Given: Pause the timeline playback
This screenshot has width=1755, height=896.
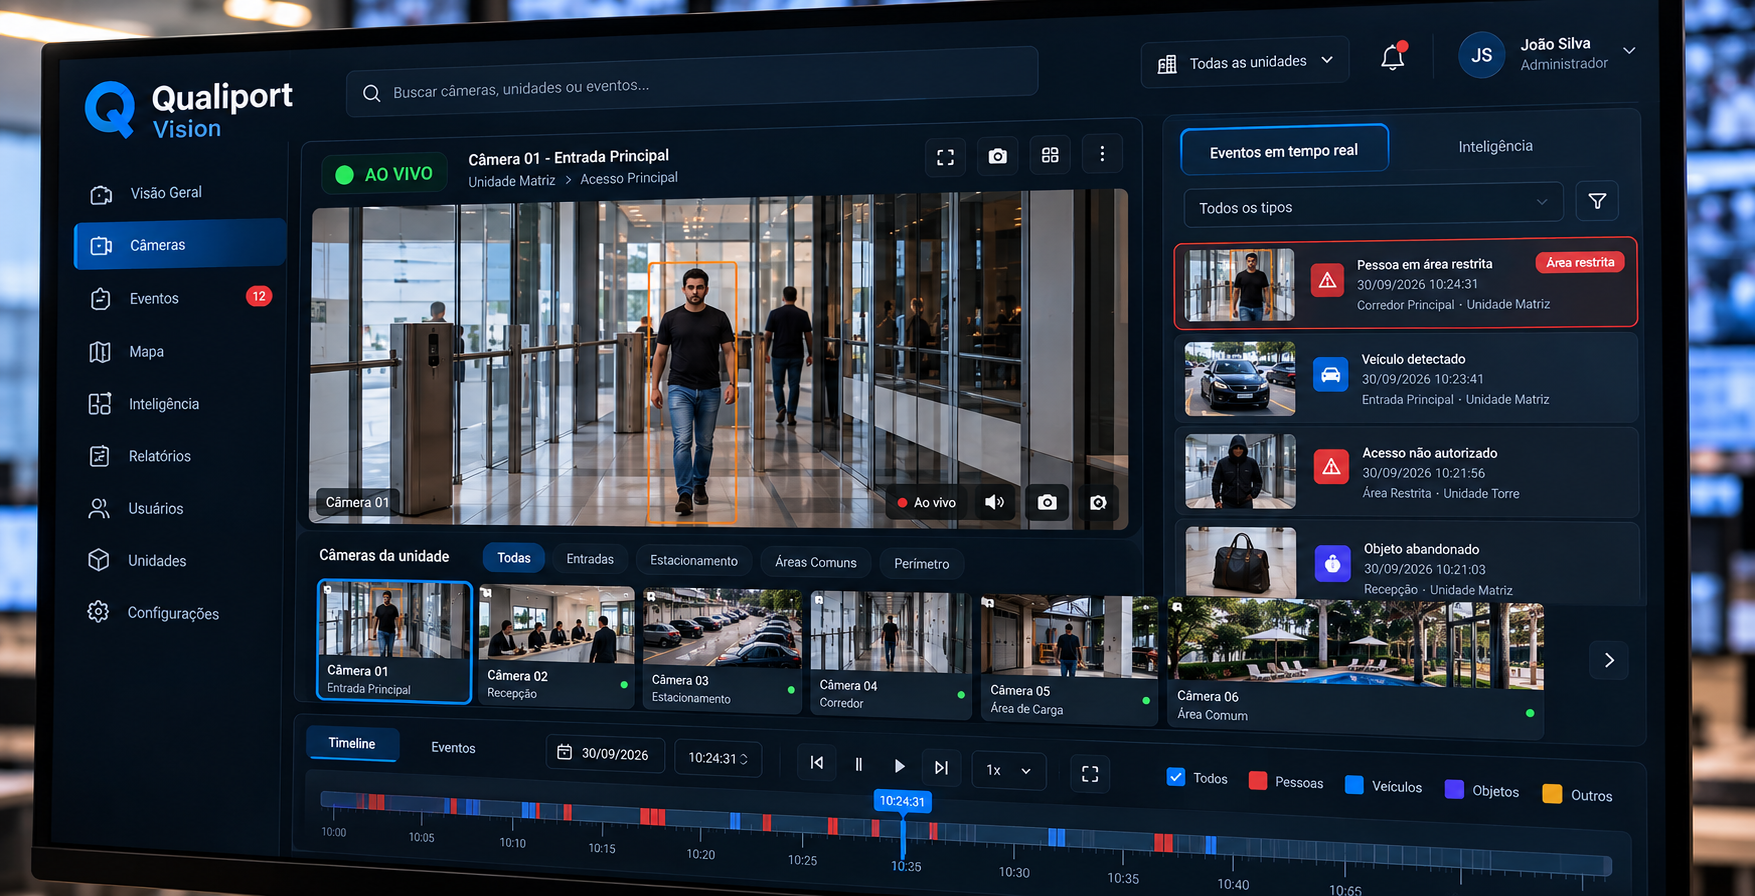Looking at the screenshot, I should 858,765.
